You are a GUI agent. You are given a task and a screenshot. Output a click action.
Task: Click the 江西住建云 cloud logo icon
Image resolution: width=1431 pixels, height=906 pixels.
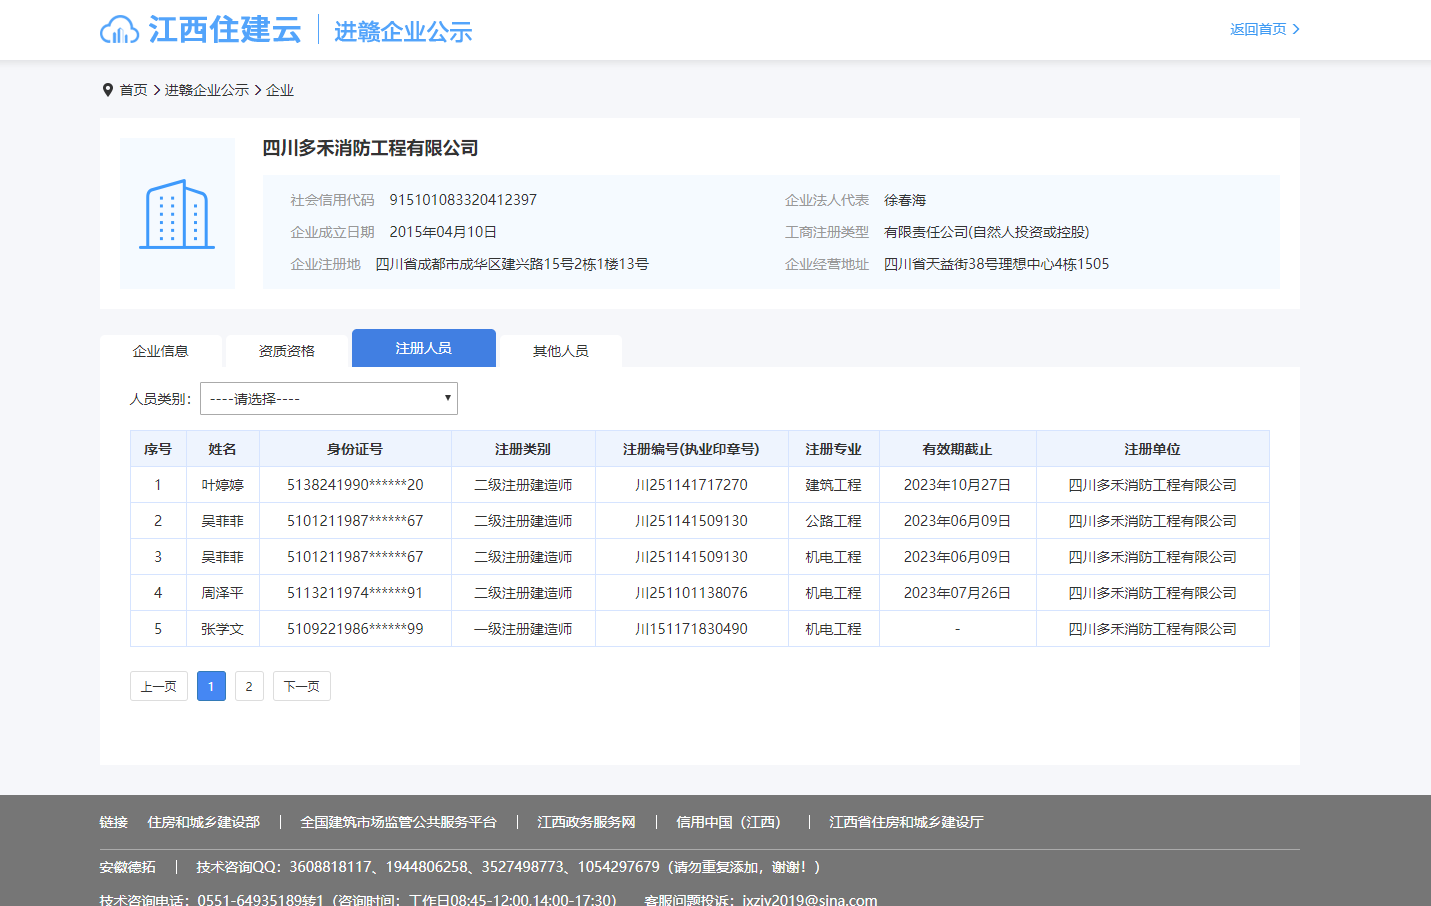119,30
